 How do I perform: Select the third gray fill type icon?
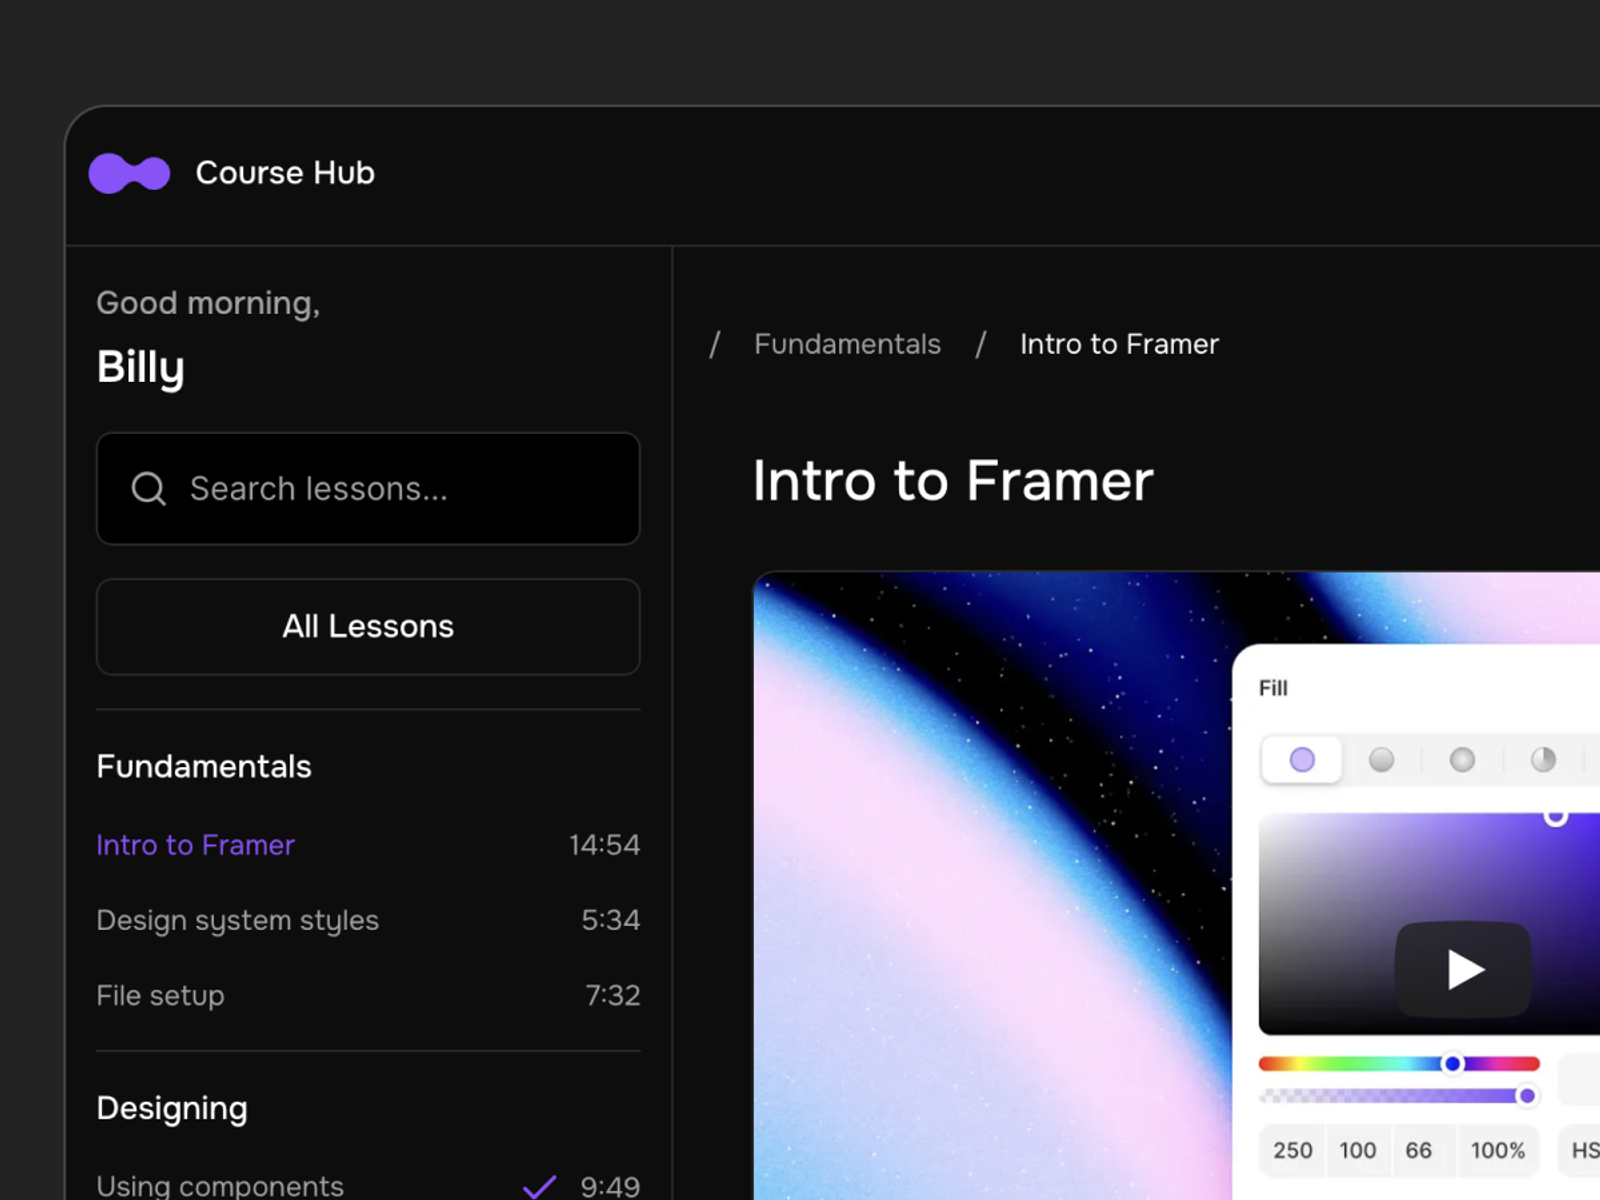pos(1462,760)
